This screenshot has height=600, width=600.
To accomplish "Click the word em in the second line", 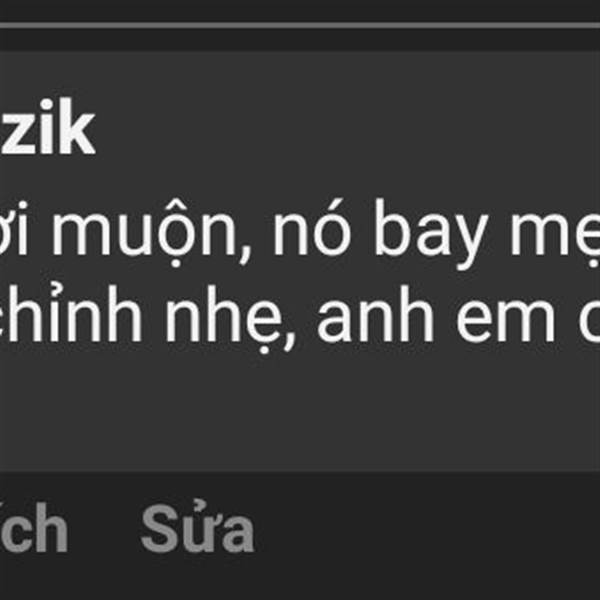I will [506, 321].
